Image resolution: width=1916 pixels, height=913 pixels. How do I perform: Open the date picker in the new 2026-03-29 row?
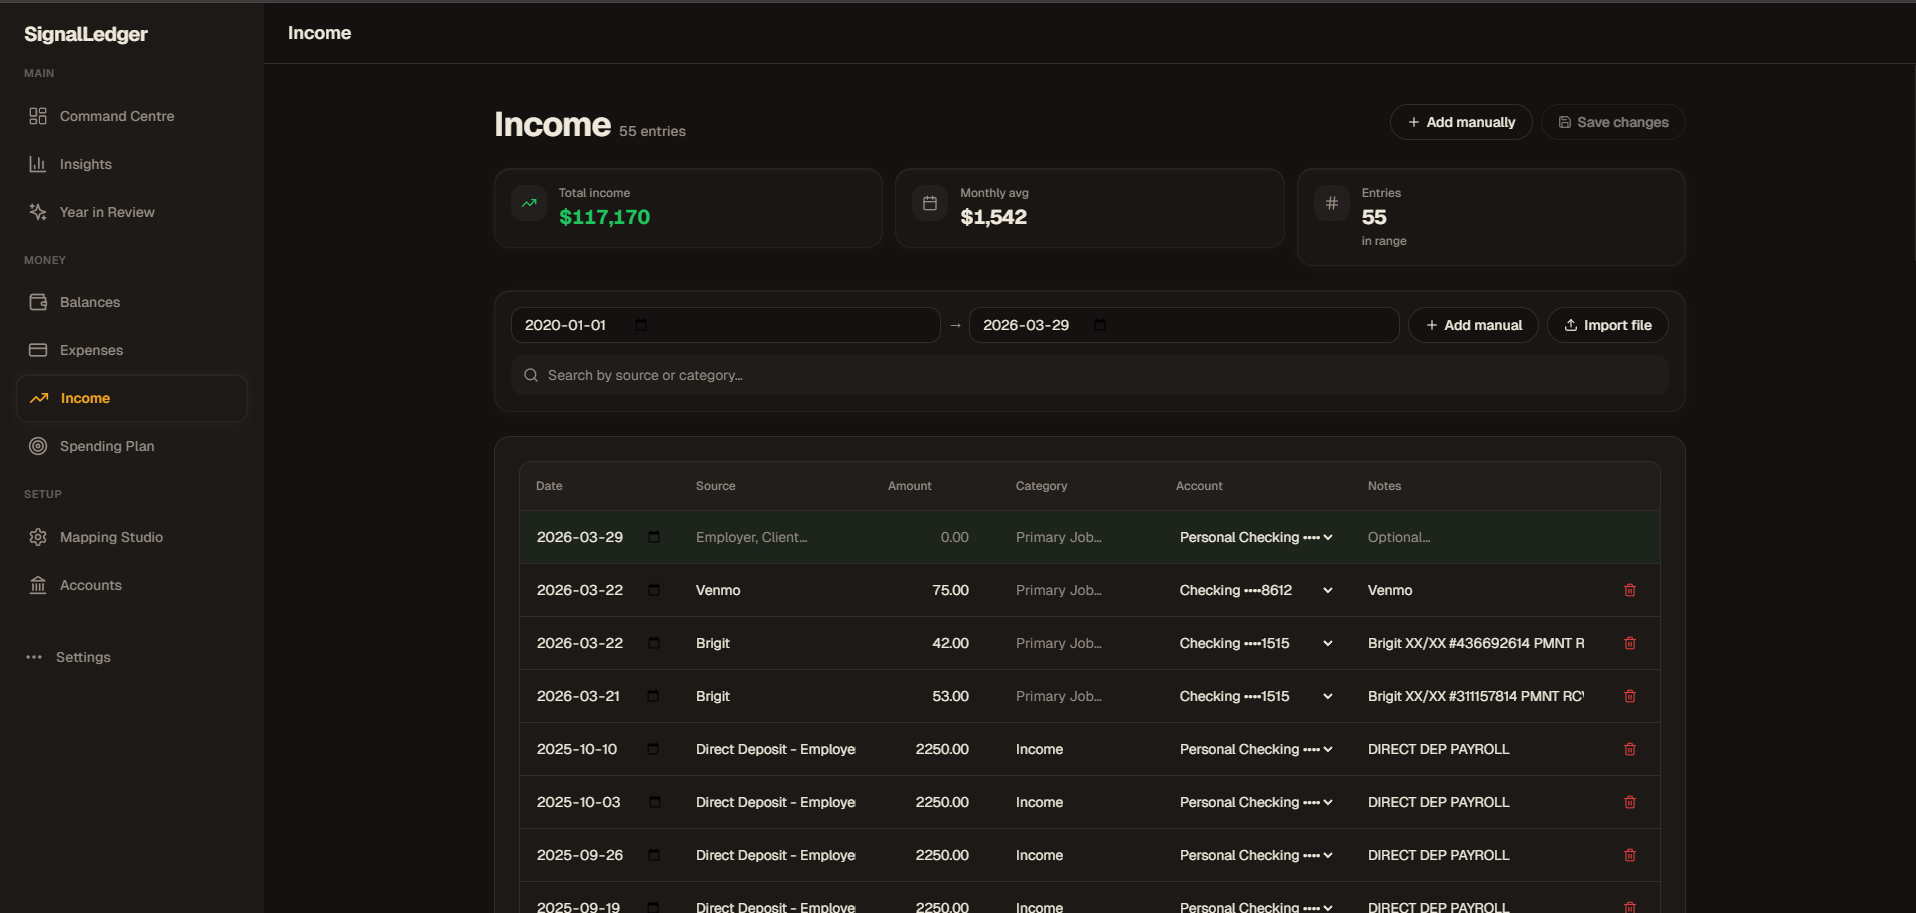pos(654,537)
